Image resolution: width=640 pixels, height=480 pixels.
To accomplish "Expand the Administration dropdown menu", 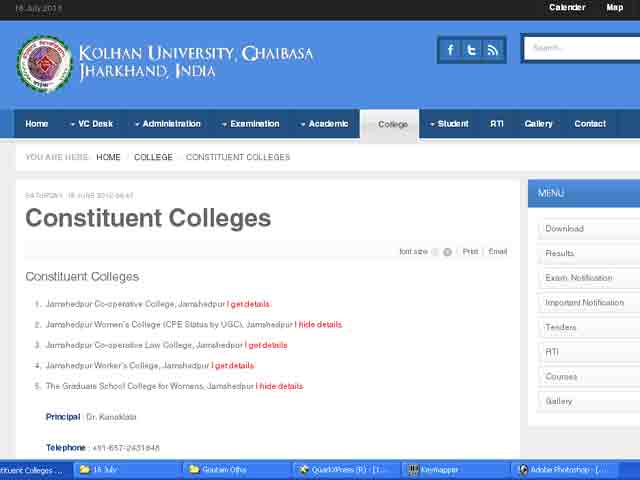I will pyautogui.click(x=167, y=124).
